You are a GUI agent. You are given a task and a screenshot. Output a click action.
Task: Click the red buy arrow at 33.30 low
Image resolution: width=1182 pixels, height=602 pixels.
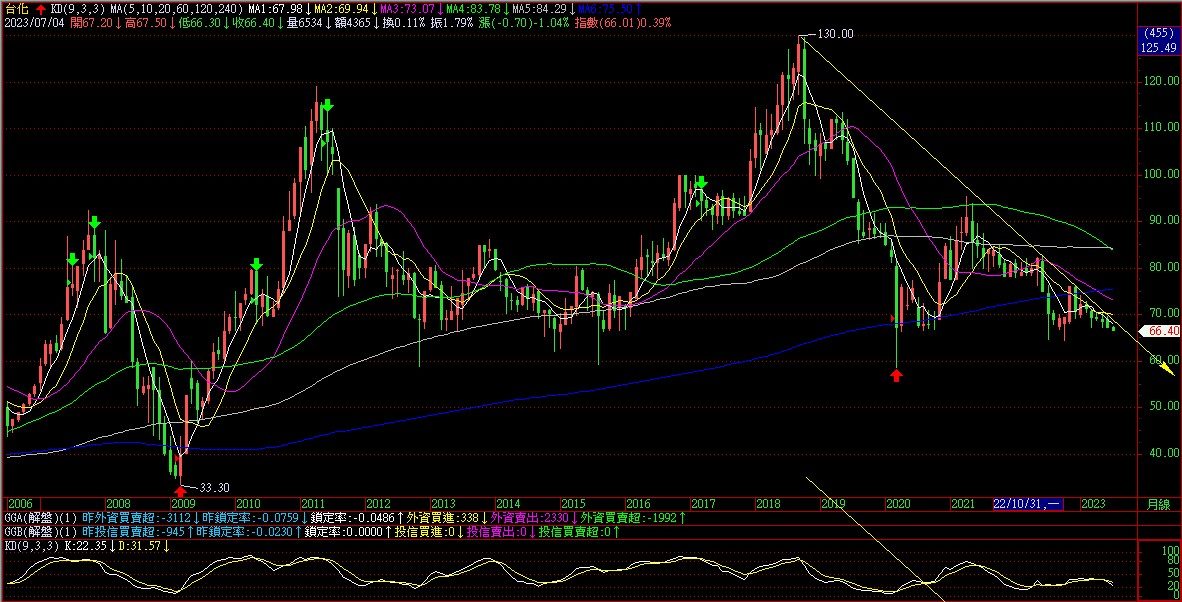tap(180, 491)
